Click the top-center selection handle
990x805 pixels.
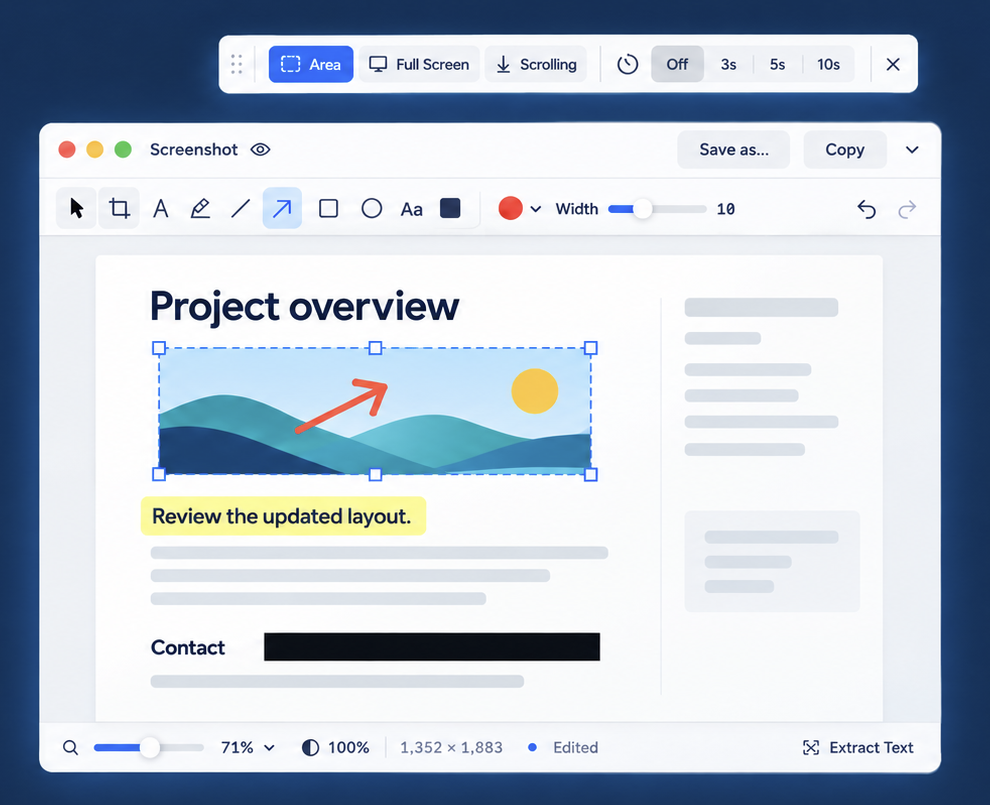(375, 348)
